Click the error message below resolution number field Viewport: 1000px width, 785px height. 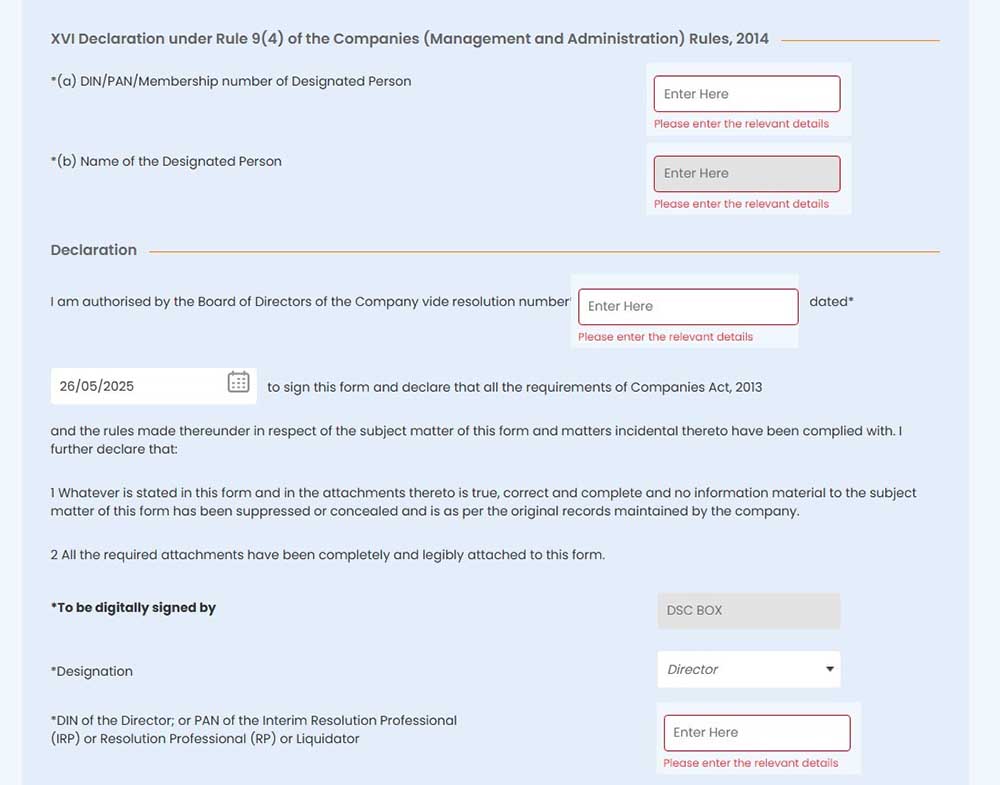click(x=665, y=337)
